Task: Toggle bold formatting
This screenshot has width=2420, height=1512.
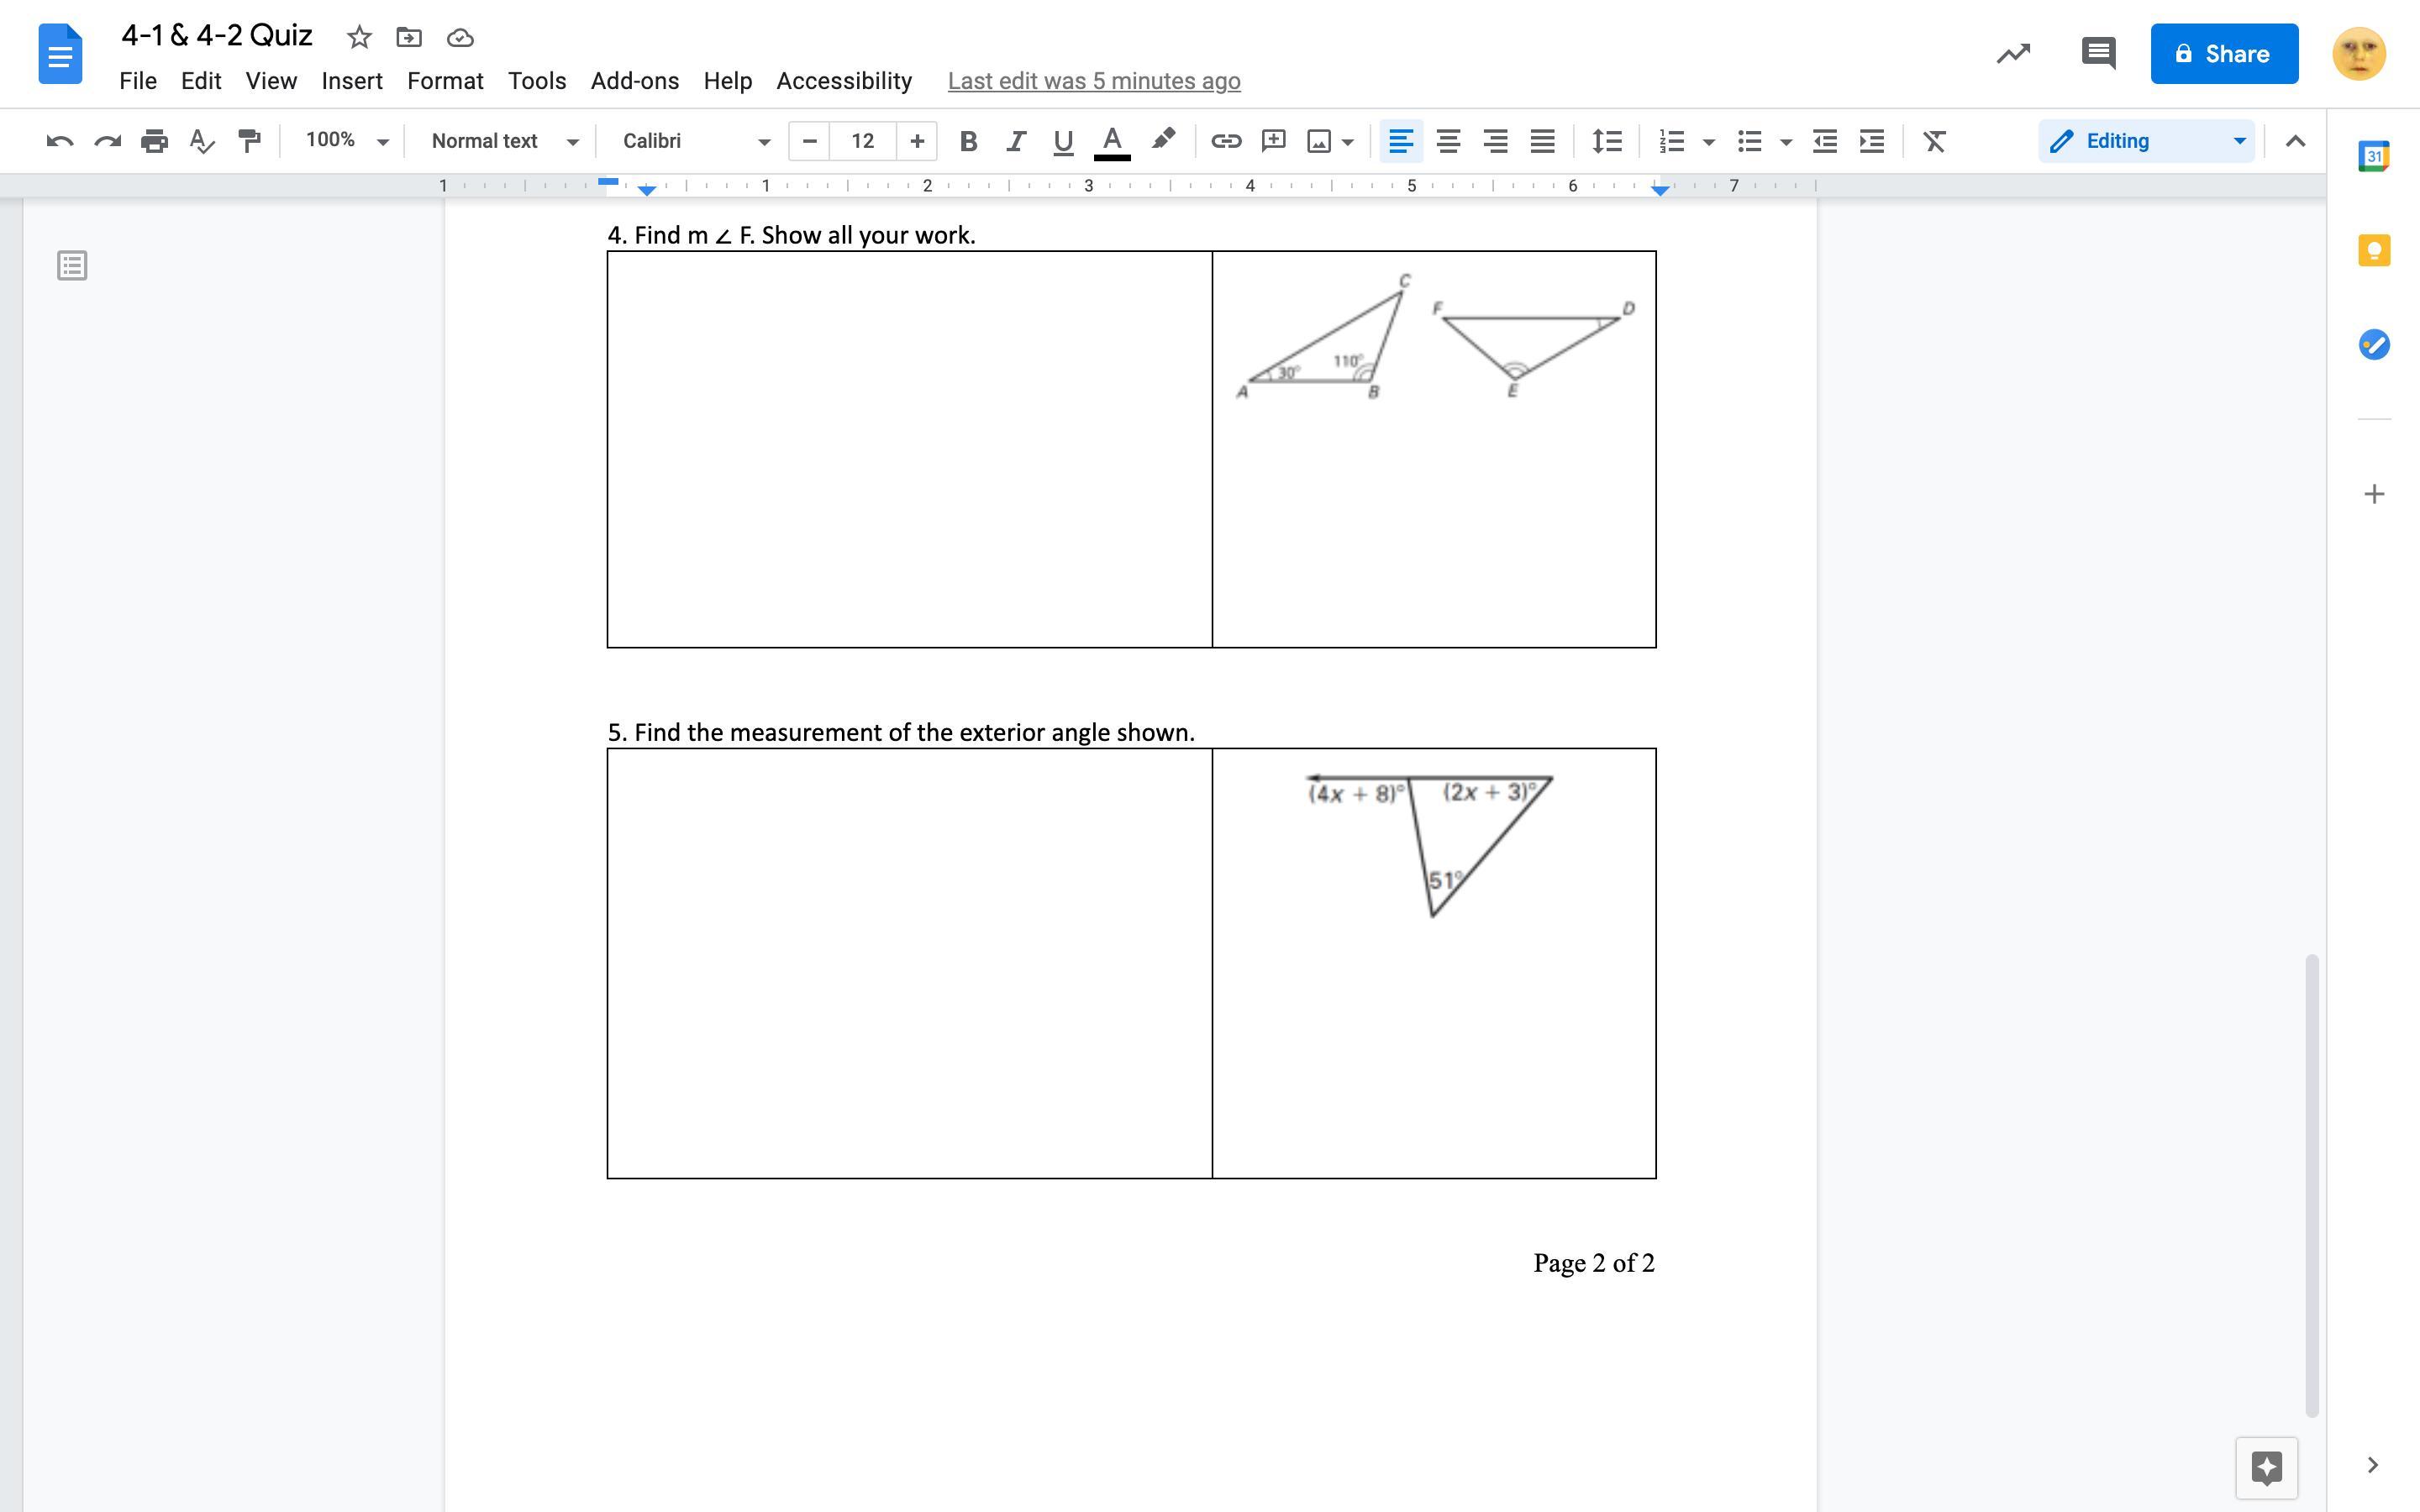Action: pos(967,141)
